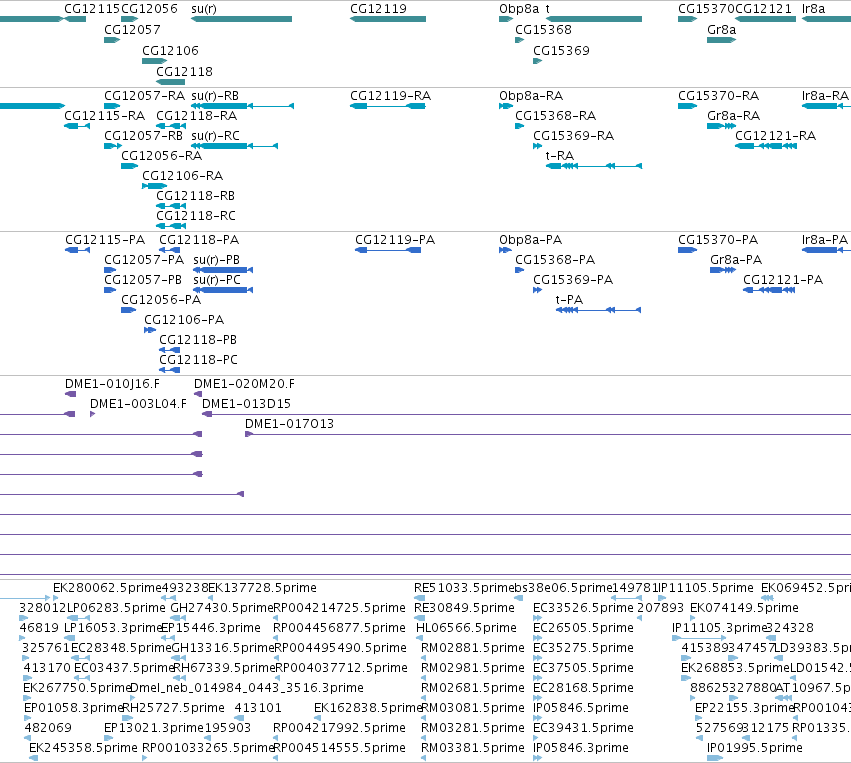The width and height of the screenshot is (851, 763).
Task: Click the RE51033.5prime EST label
Action: 464,588
